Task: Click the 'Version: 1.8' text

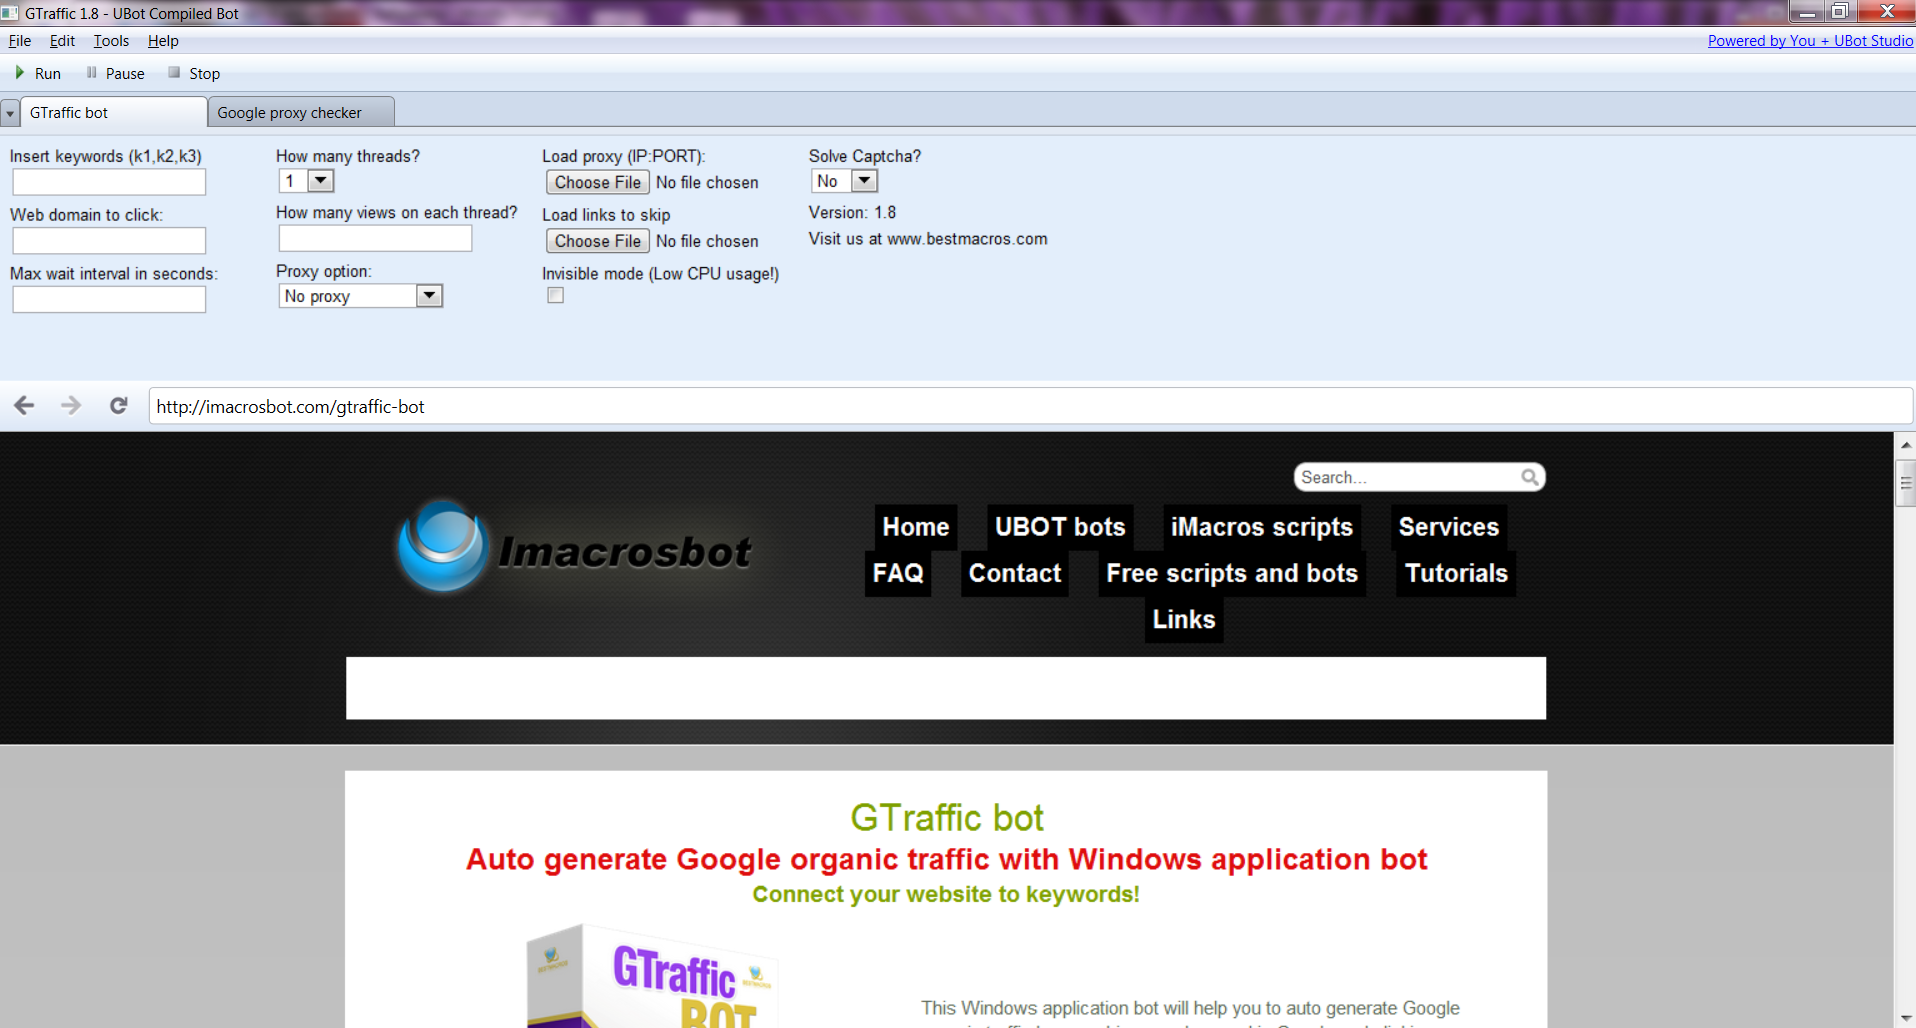Action: click(x=852, y=213)
